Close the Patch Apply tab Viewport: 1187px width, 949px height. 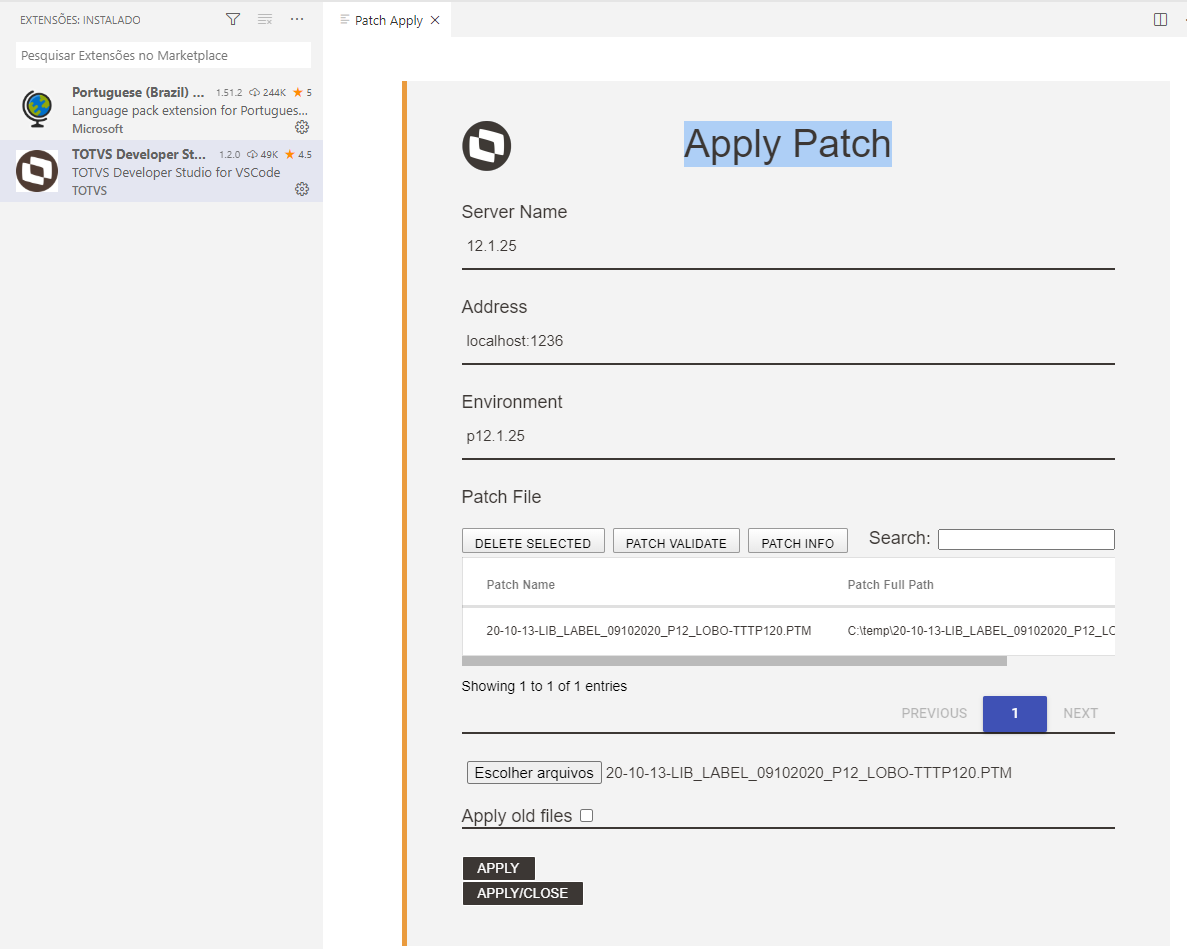[x=435, y=20]
